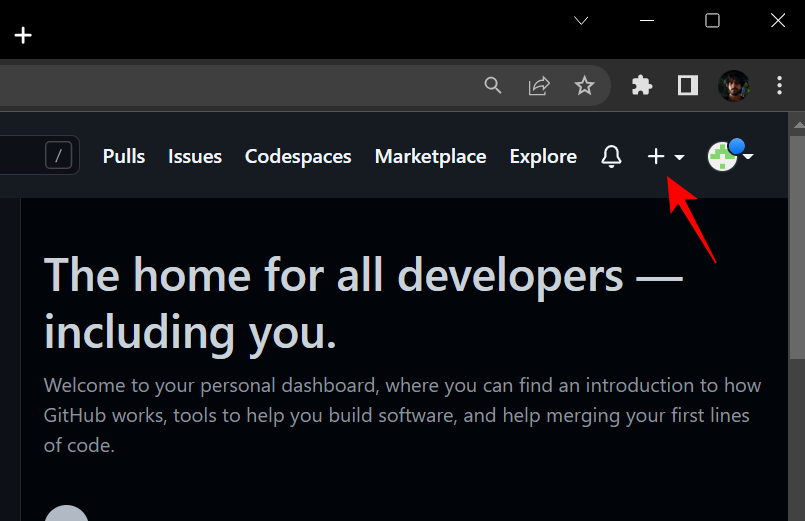Click the zoom magnifier icon in address bar

pyautogui.click(x=493, y=85)
